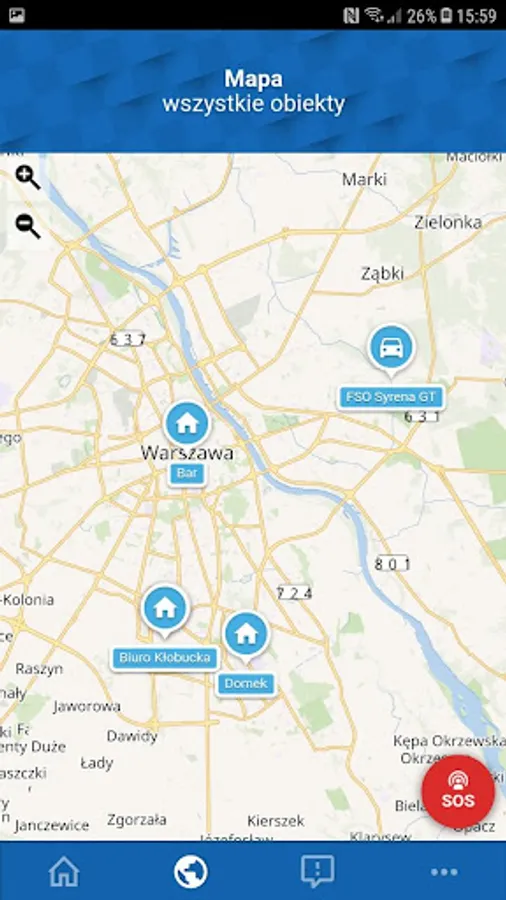The width and height of the screenshot is (506, 900).
Task: Tap the Marki town label on map
Action: coord(364,180)
